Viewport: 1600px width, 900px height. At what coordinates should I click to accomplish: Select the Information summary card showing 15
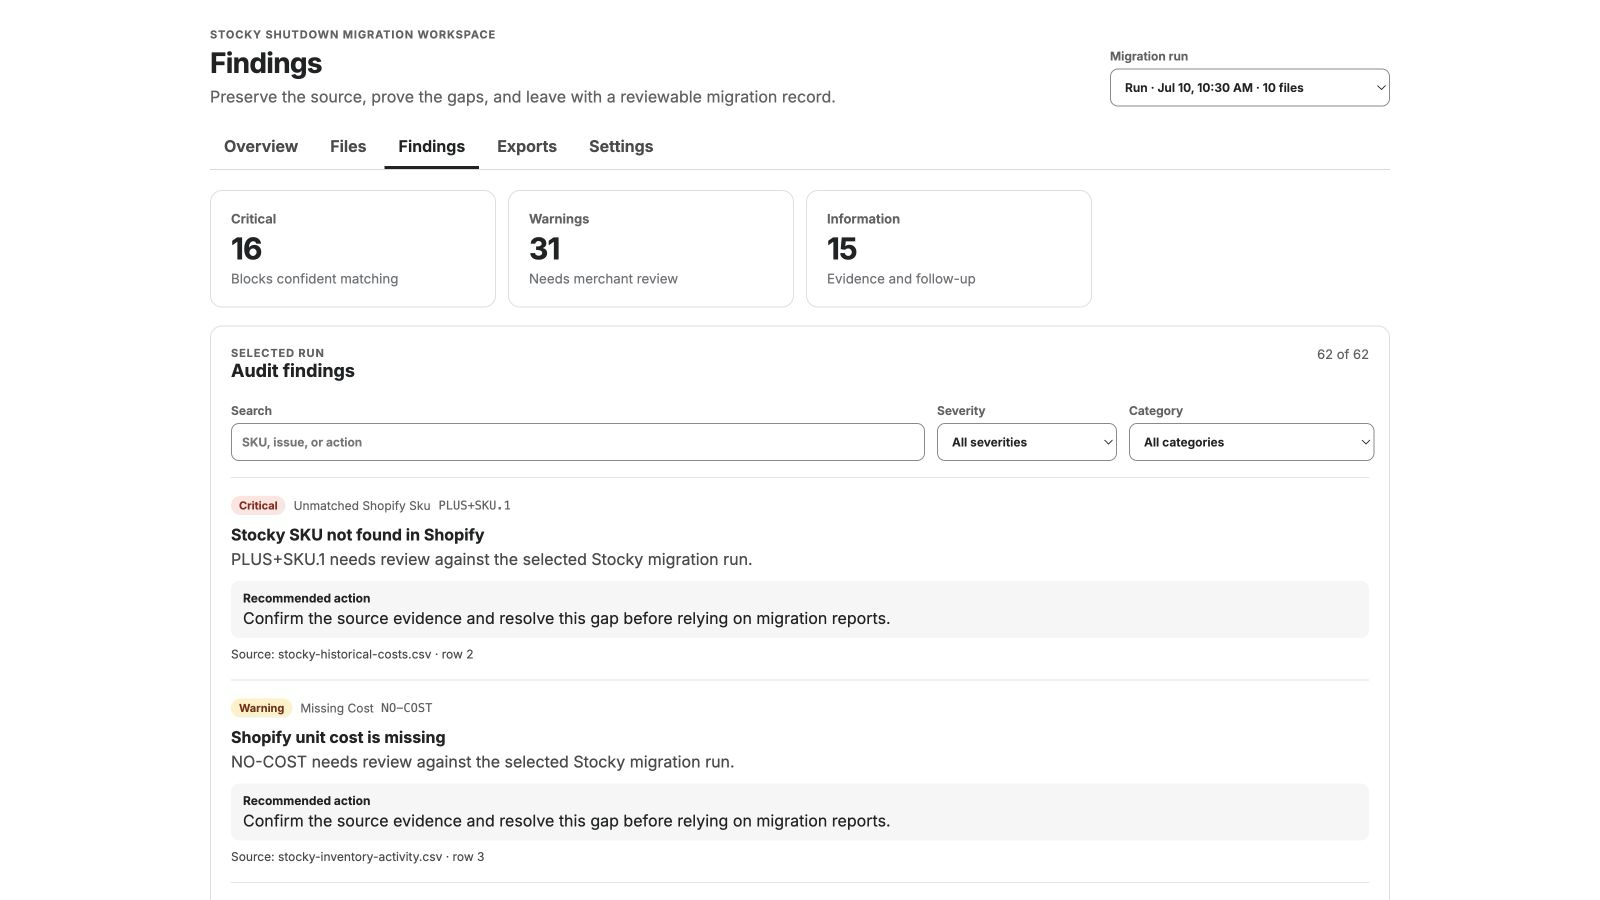949,249
